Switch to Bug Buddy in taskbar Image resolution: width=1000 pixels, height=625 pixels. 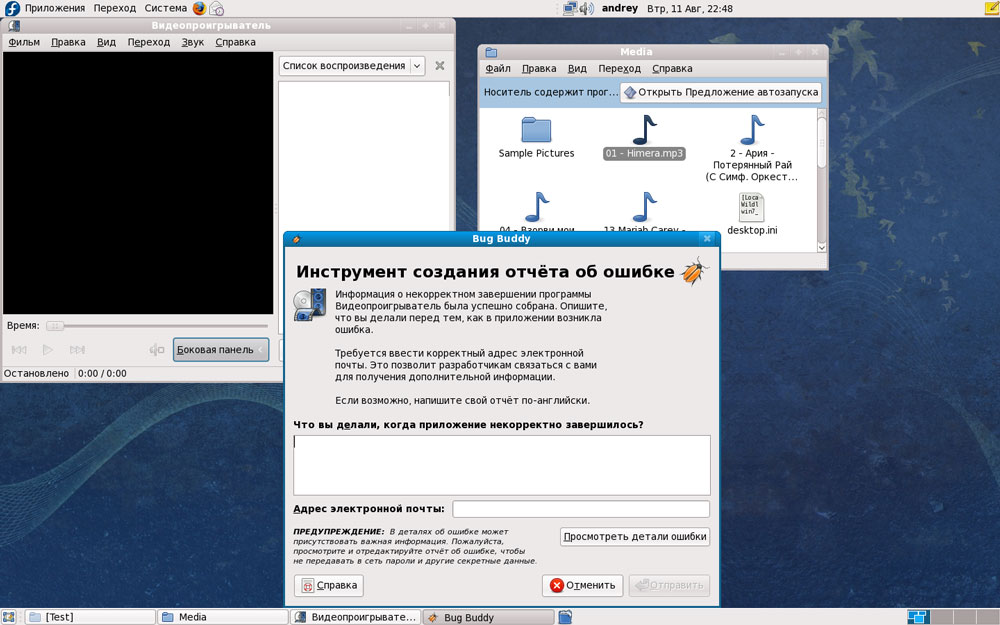click(489, 617)
